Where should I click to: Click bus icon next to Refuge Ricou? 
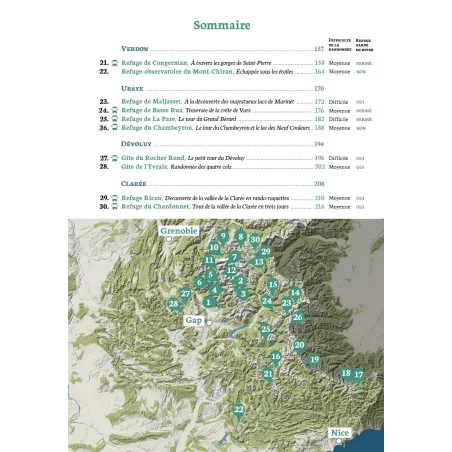click(115, 198)
